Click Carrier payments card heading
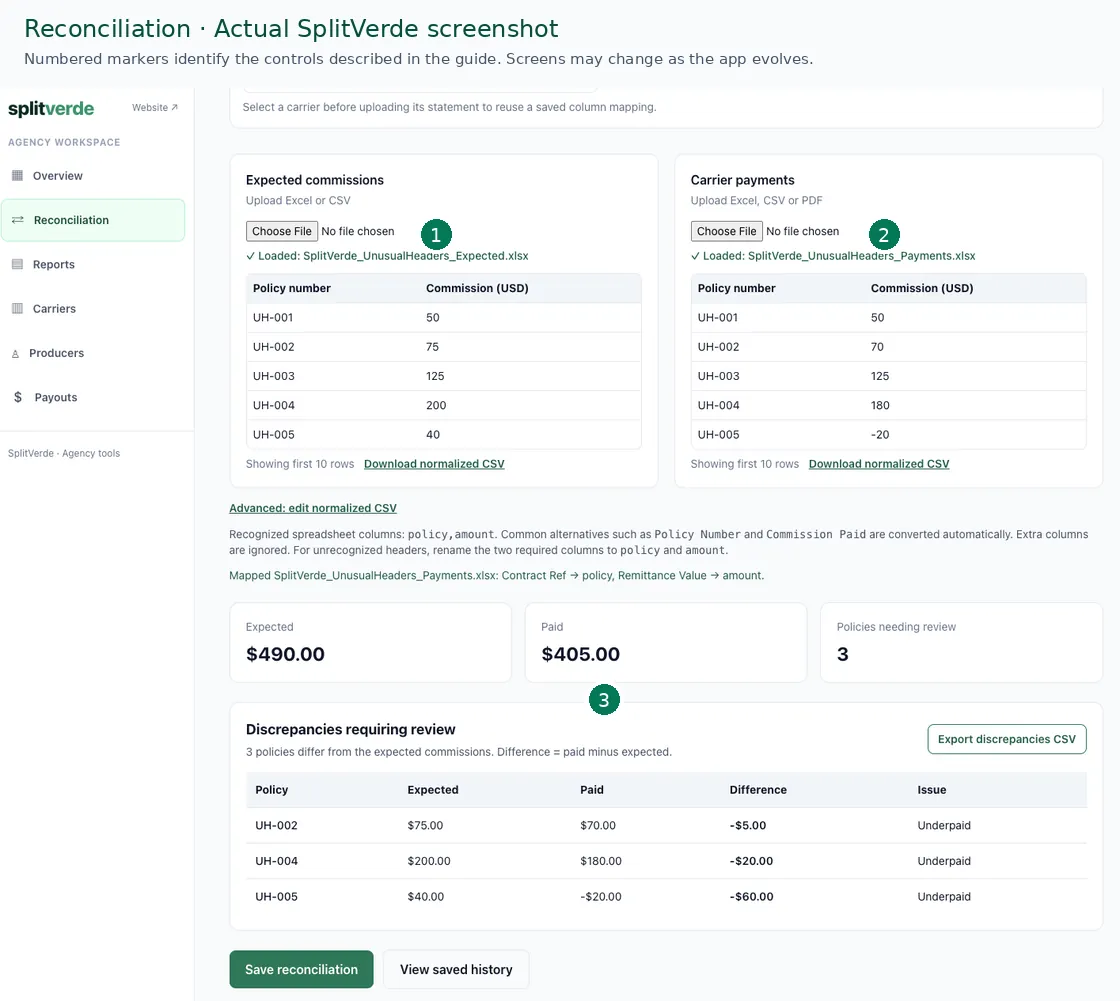Screen dimensions: 1120x1001 [742, 180]
